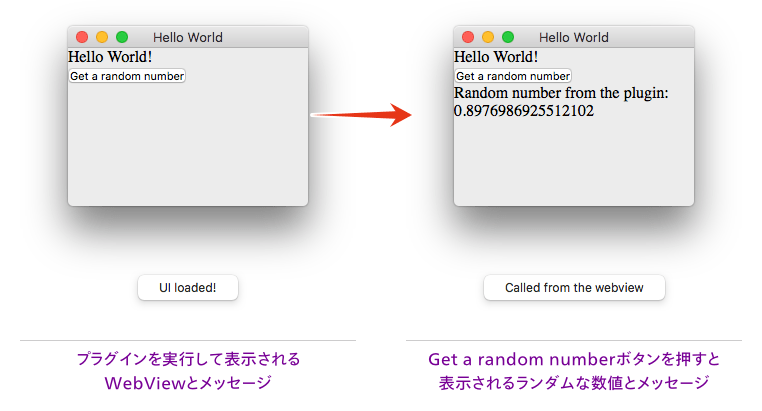This screenshot has width=762, height=411.
Task: Minimize the window displaying the random number
Action: tap(488, 37)
